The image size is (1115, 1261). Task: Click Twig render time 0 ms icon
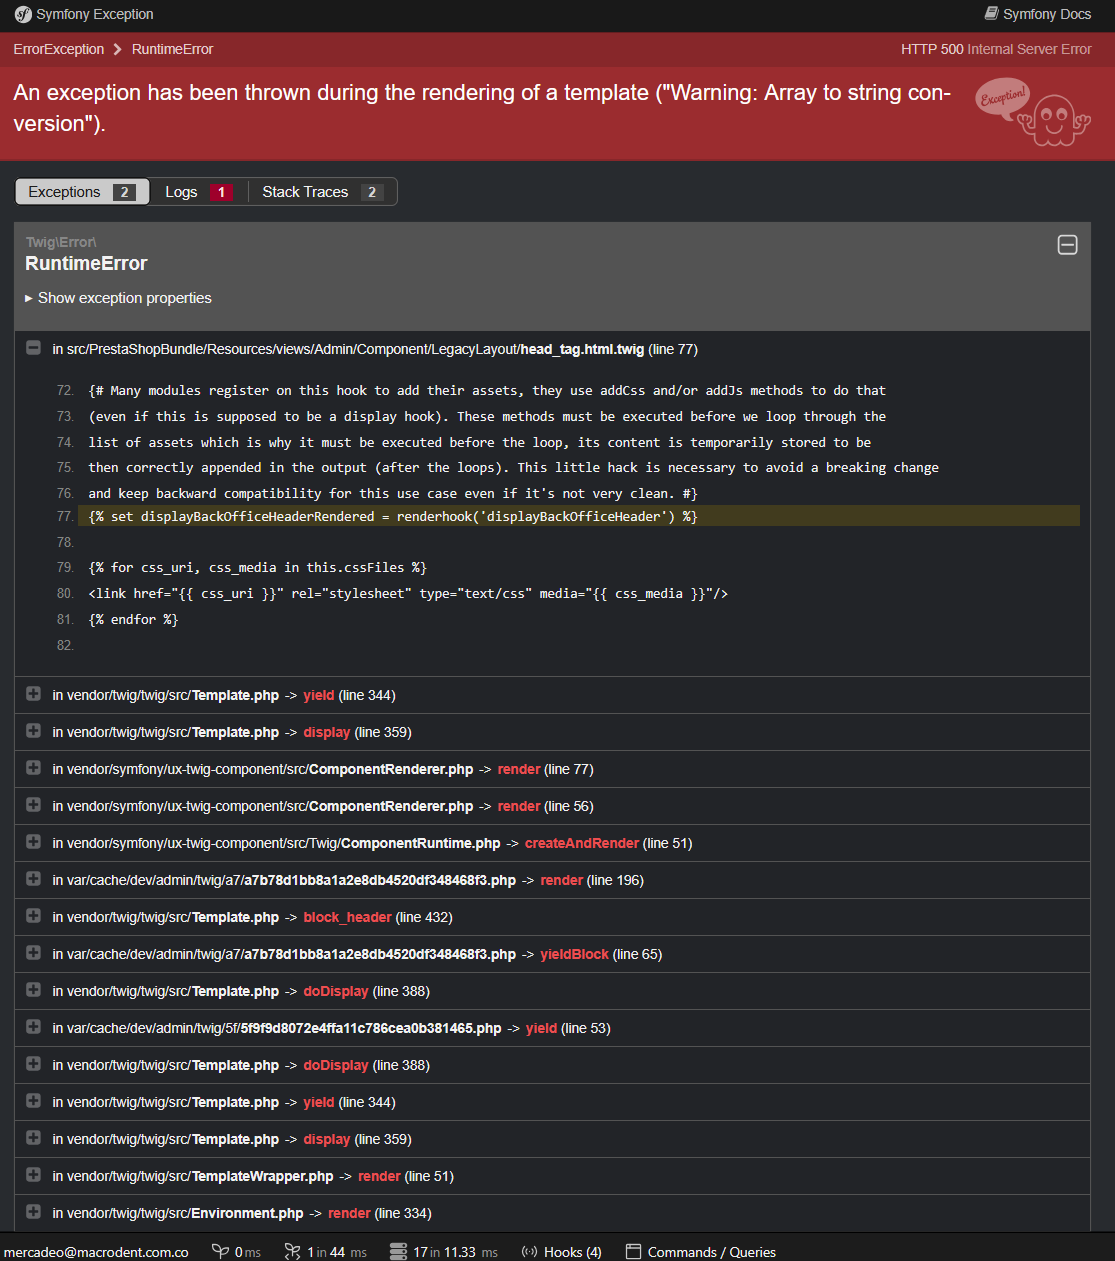[x=220, y=1252]
